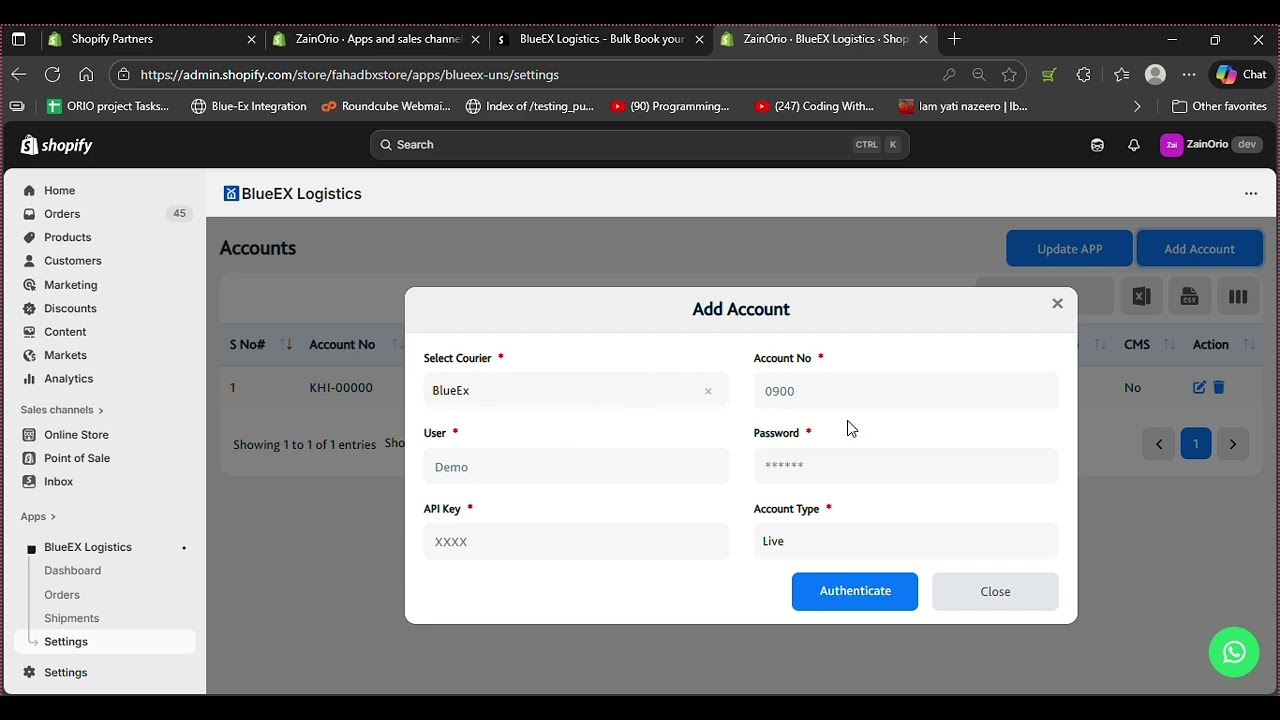Click the Add Account button
Viewport: 1280px width, 720px height.
(1199, 249)
